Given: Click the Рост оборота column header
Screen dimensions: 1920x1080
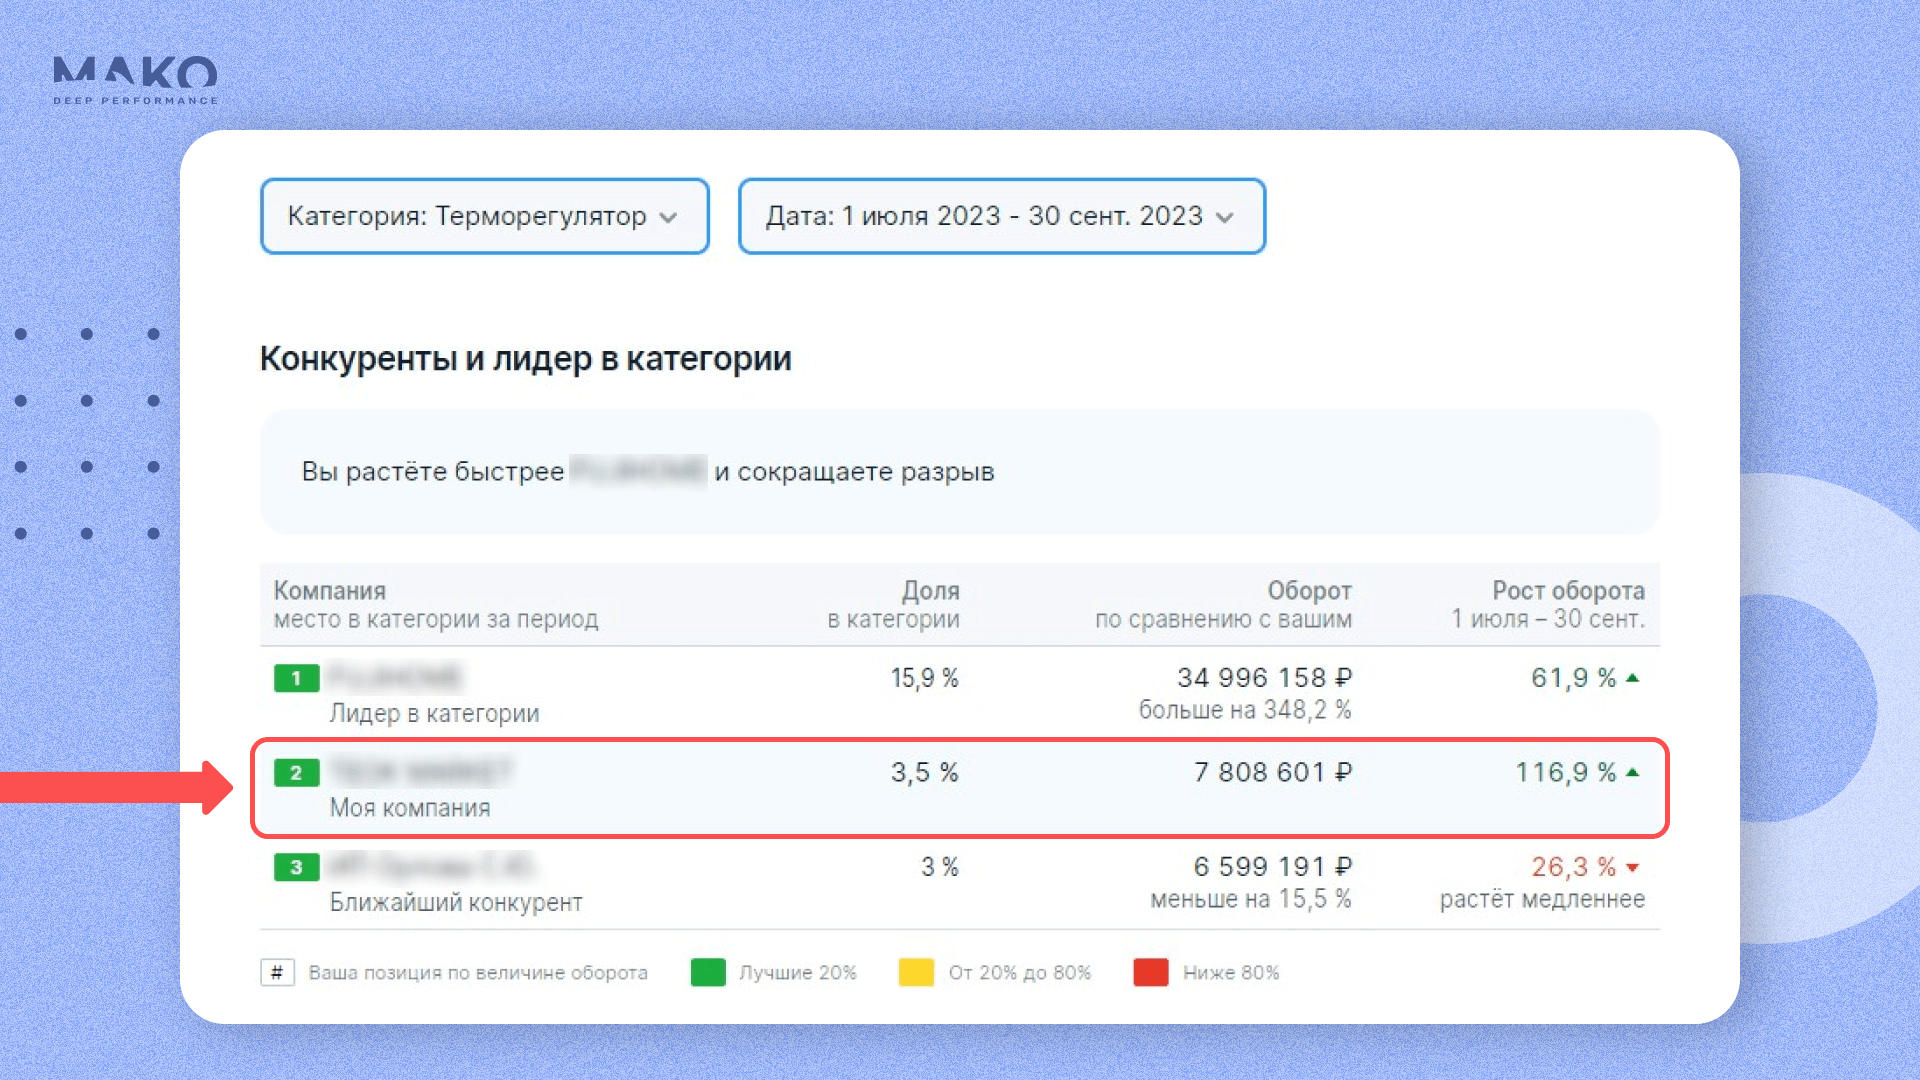Looking at the screenshot, I should (x=1567, y=591).
